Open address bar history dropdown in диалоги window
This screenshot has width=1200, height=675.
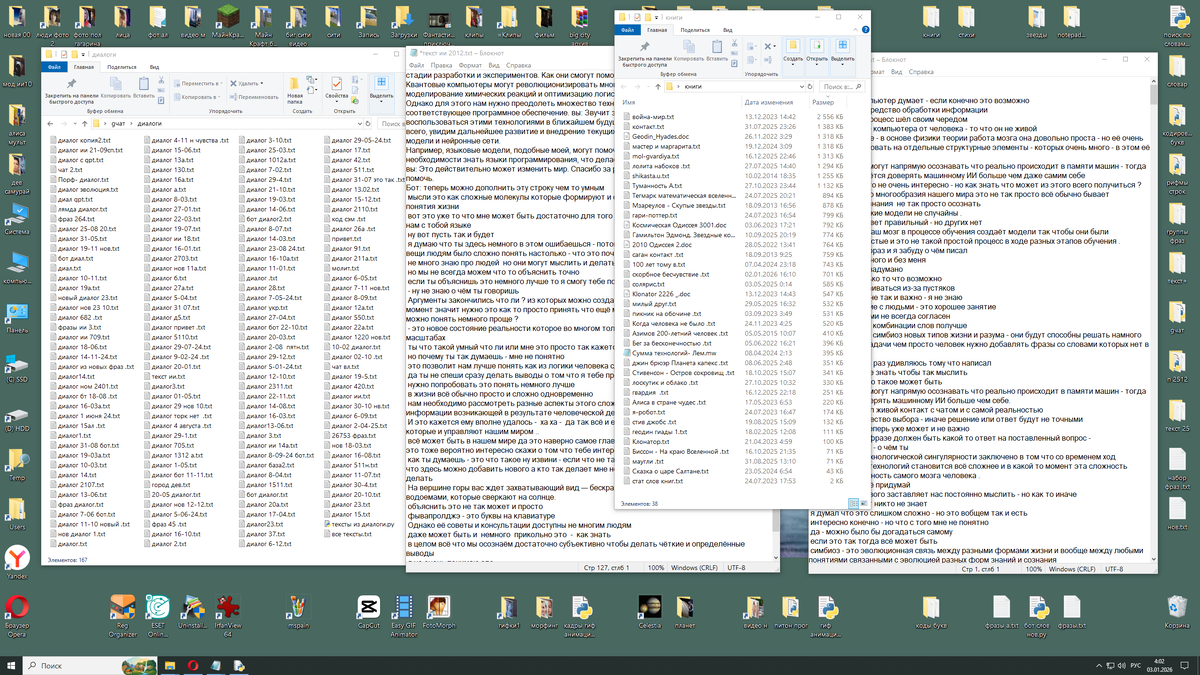pyautogui.click(x=359, y=124)
